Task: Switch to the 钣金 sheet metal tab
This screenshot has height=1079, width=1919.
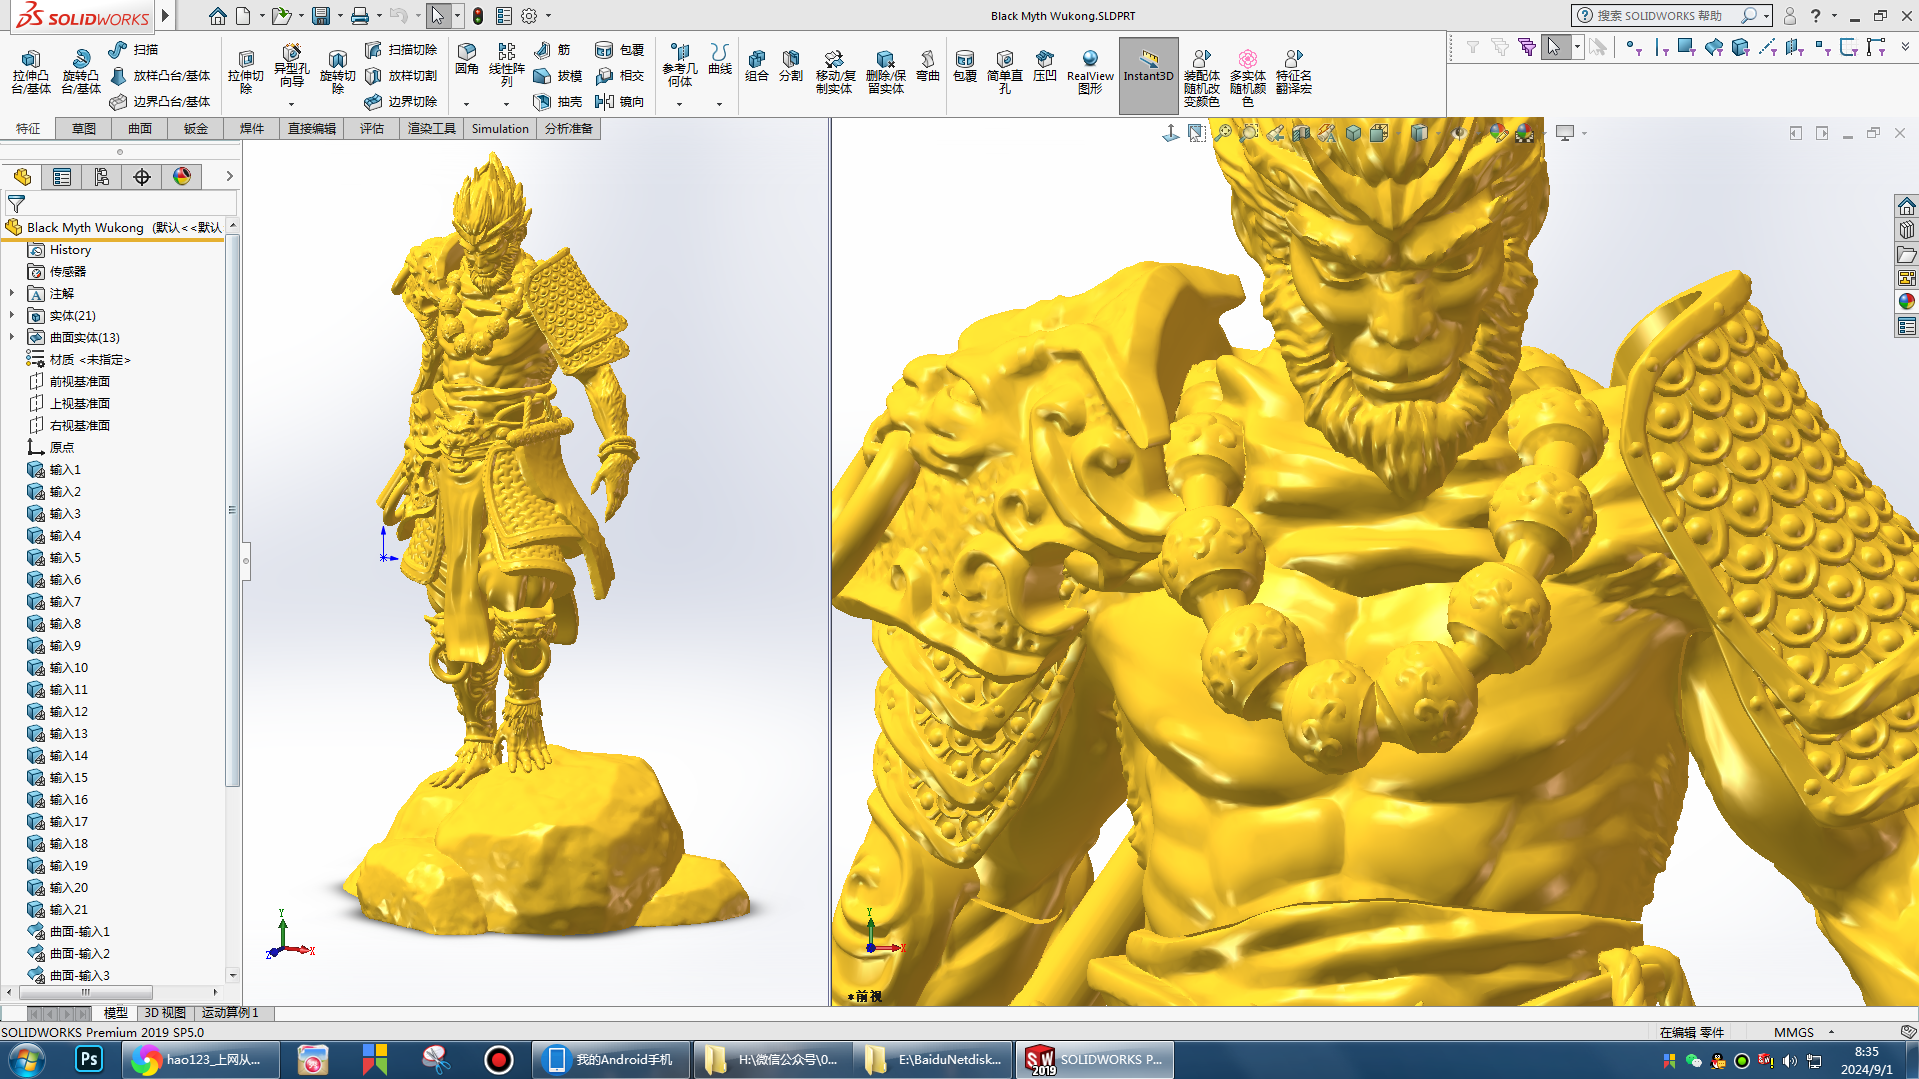Action: pyautogui.click(x=196, y=129)
